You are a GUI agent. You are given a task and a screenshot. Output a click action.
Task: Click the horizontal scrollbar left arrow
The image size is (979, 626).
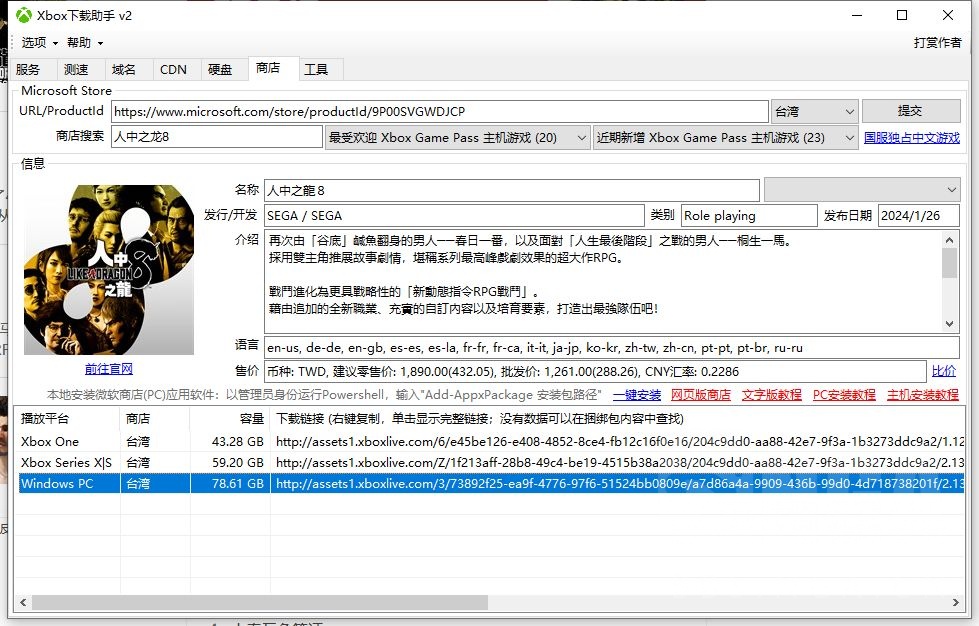click(x=23, y=602)
